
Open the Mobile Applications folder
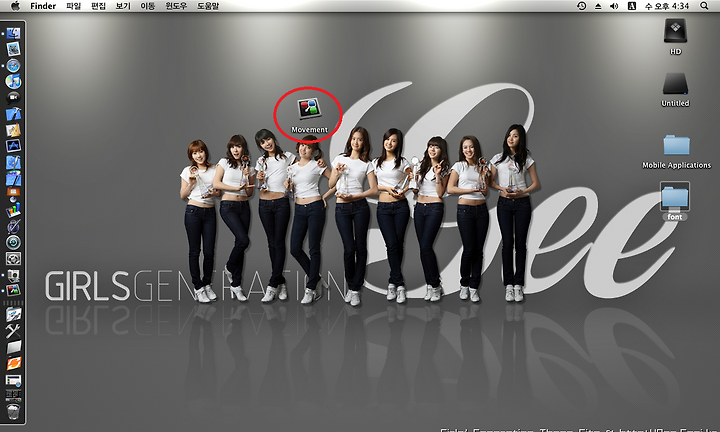676,145
